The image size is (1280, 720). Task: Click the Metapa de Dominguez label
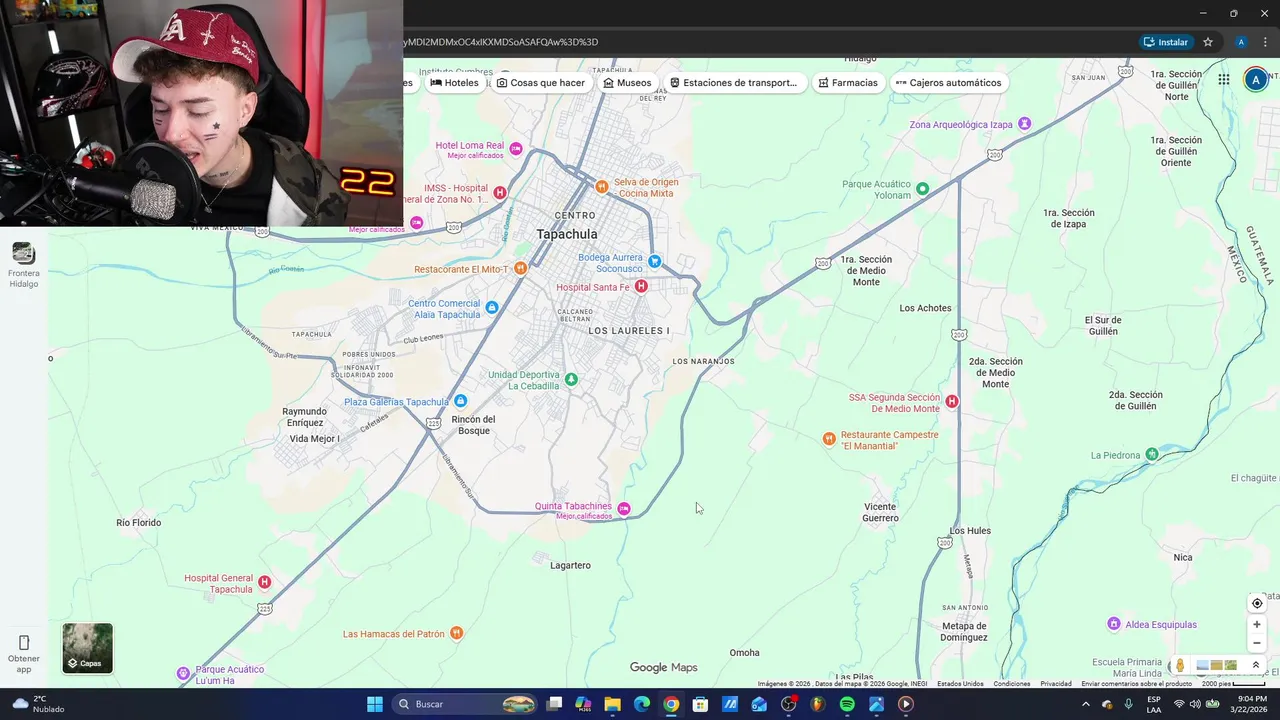964,632
